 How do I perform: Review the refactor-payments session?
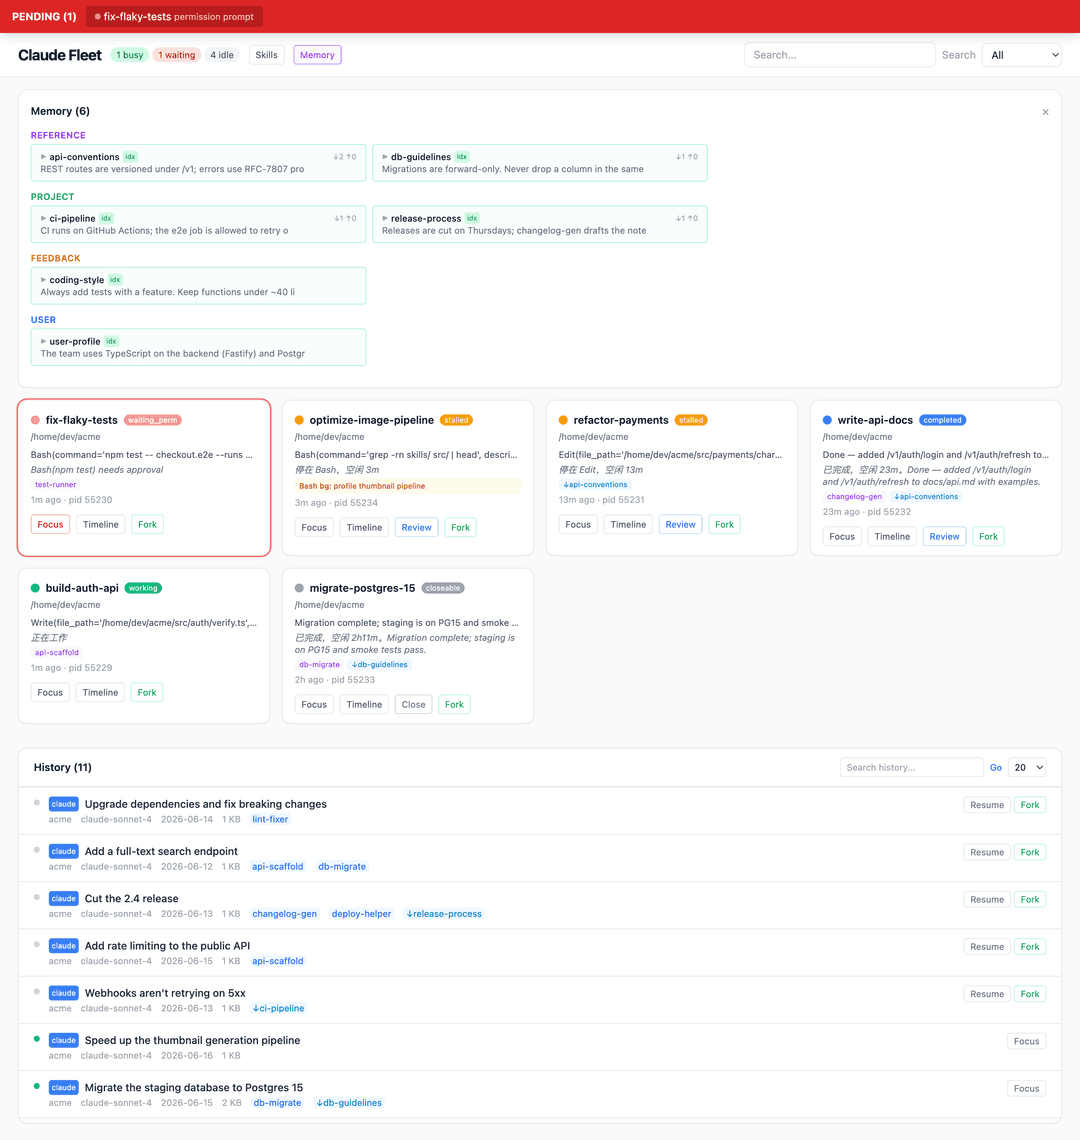click(x=681, y=525)
